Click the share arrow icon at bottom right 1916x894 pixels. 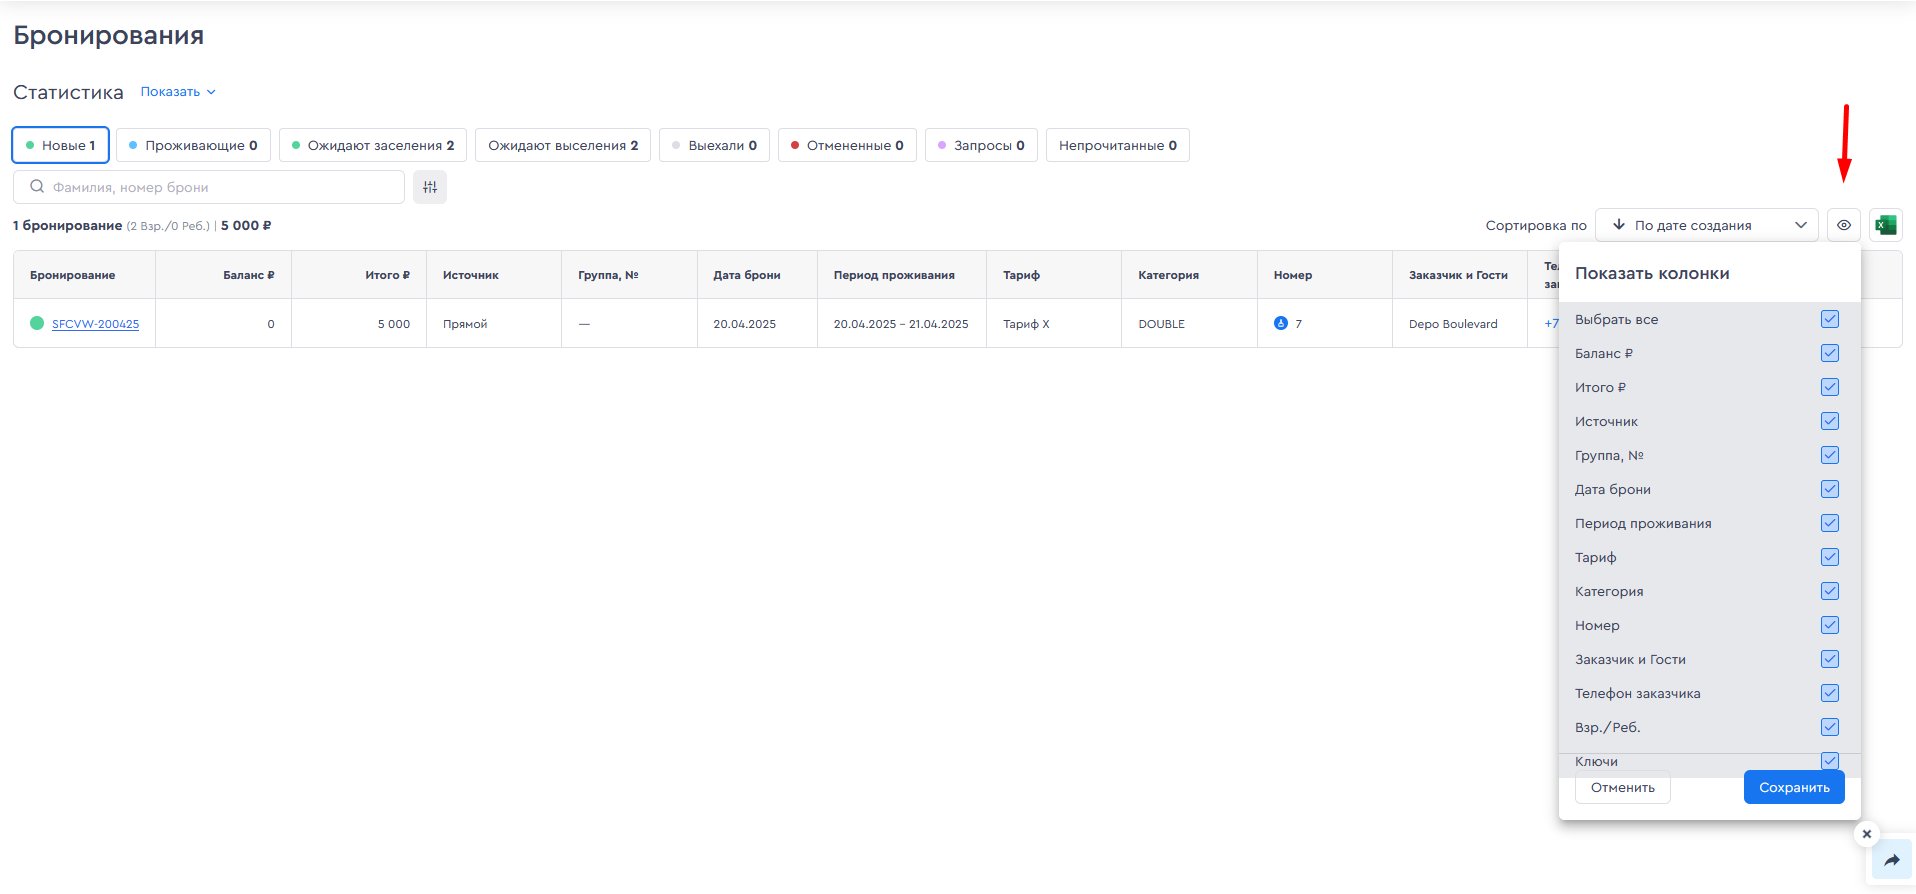(1891, 860)
